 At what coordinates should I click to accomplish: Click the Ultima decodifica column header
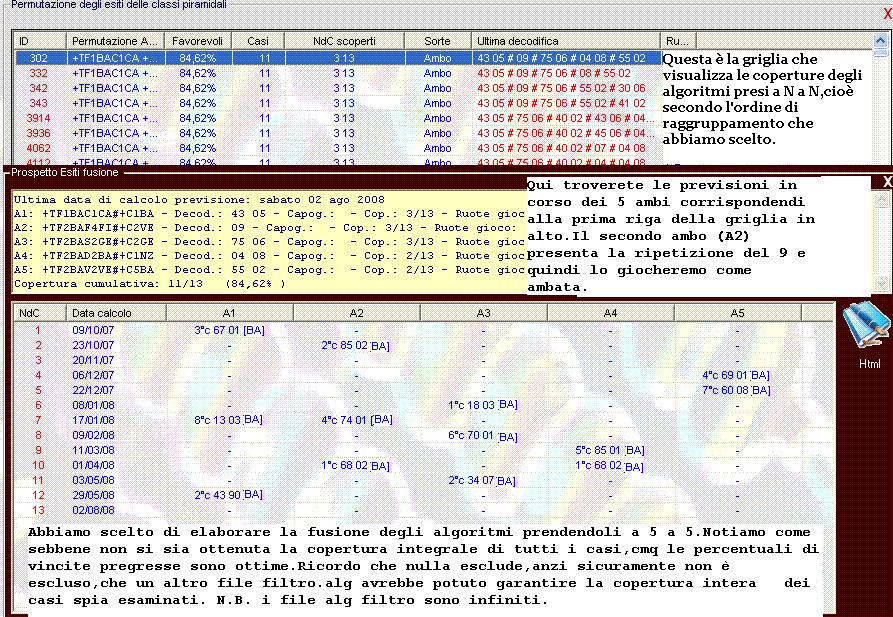click(x=566, y=41)
